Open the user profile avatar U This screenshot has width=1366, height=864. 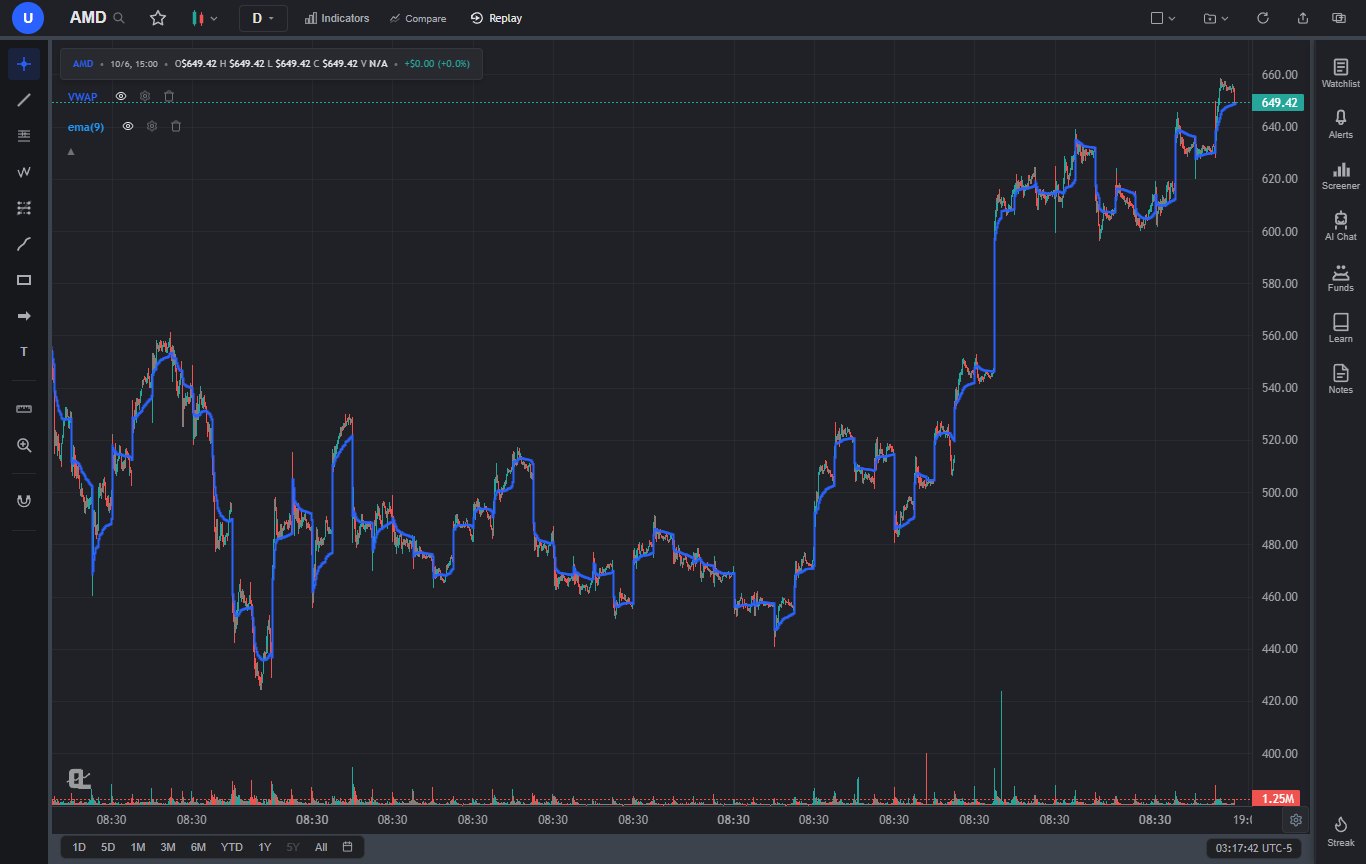coord(27,18)
